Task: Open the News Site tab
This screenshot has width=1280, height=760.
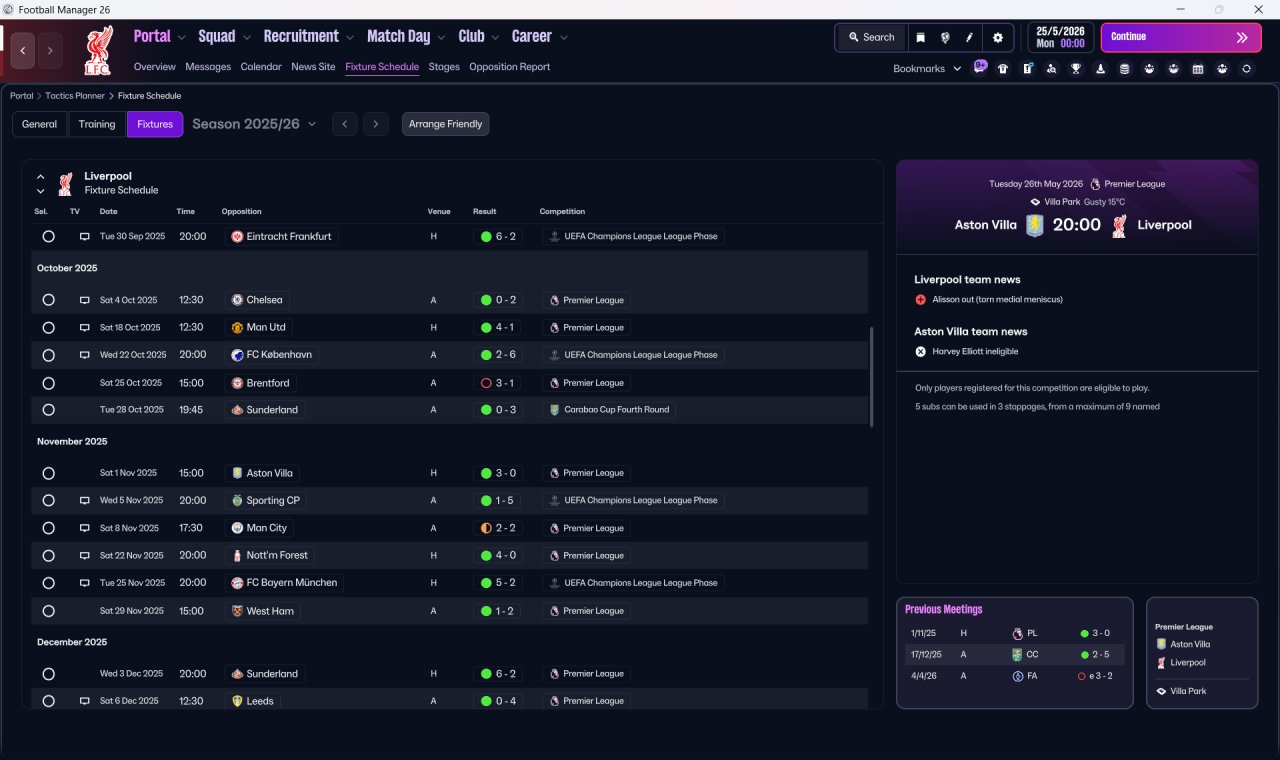Action: click(313, 67)
